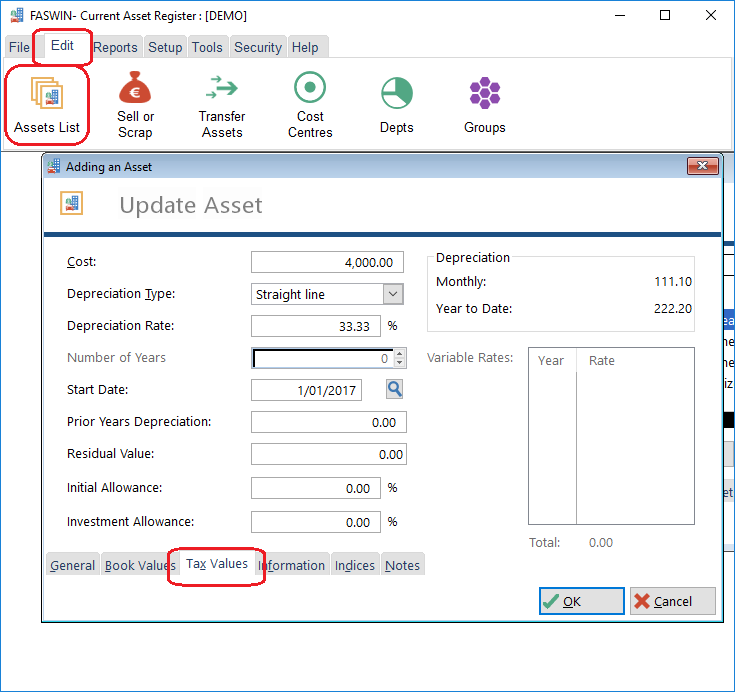The height and width of the screenshot is (692, 735).
Task: Switch to the General tab
Action: coord(73,565)
